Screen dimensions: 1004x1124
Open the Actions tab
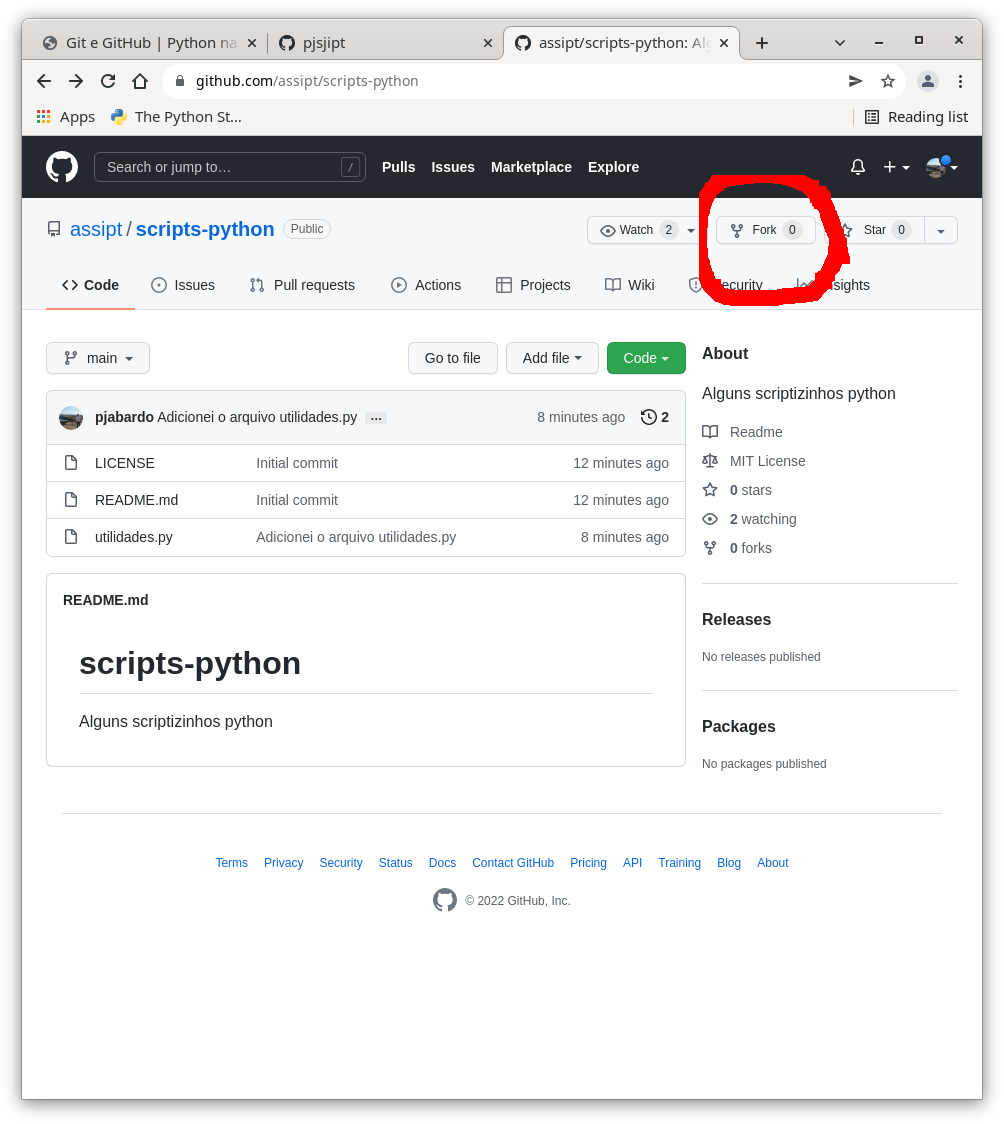(426, 285)
